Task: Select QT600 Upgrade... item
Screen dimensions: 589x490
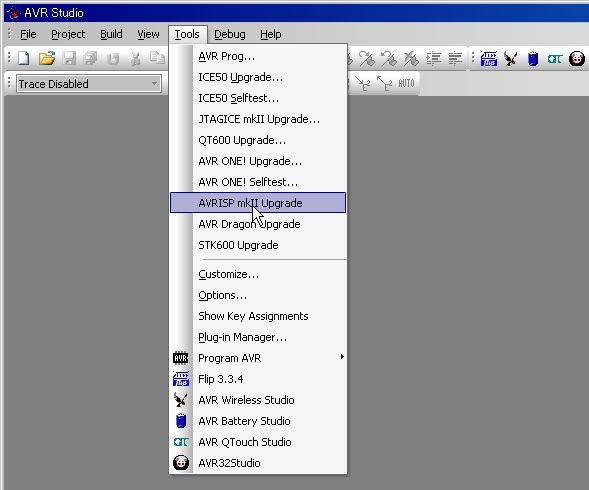Action: tap(258, 140)
